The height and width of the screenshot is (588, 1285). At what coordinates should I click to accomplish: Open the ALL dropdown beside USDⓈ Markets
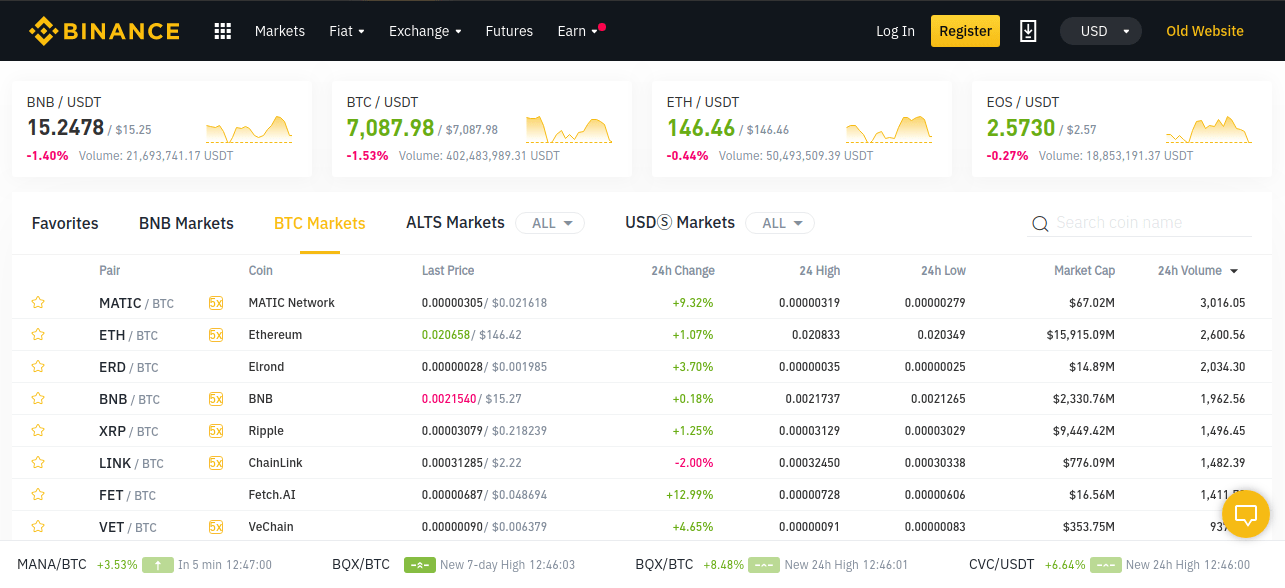click(x=779, y=223)
